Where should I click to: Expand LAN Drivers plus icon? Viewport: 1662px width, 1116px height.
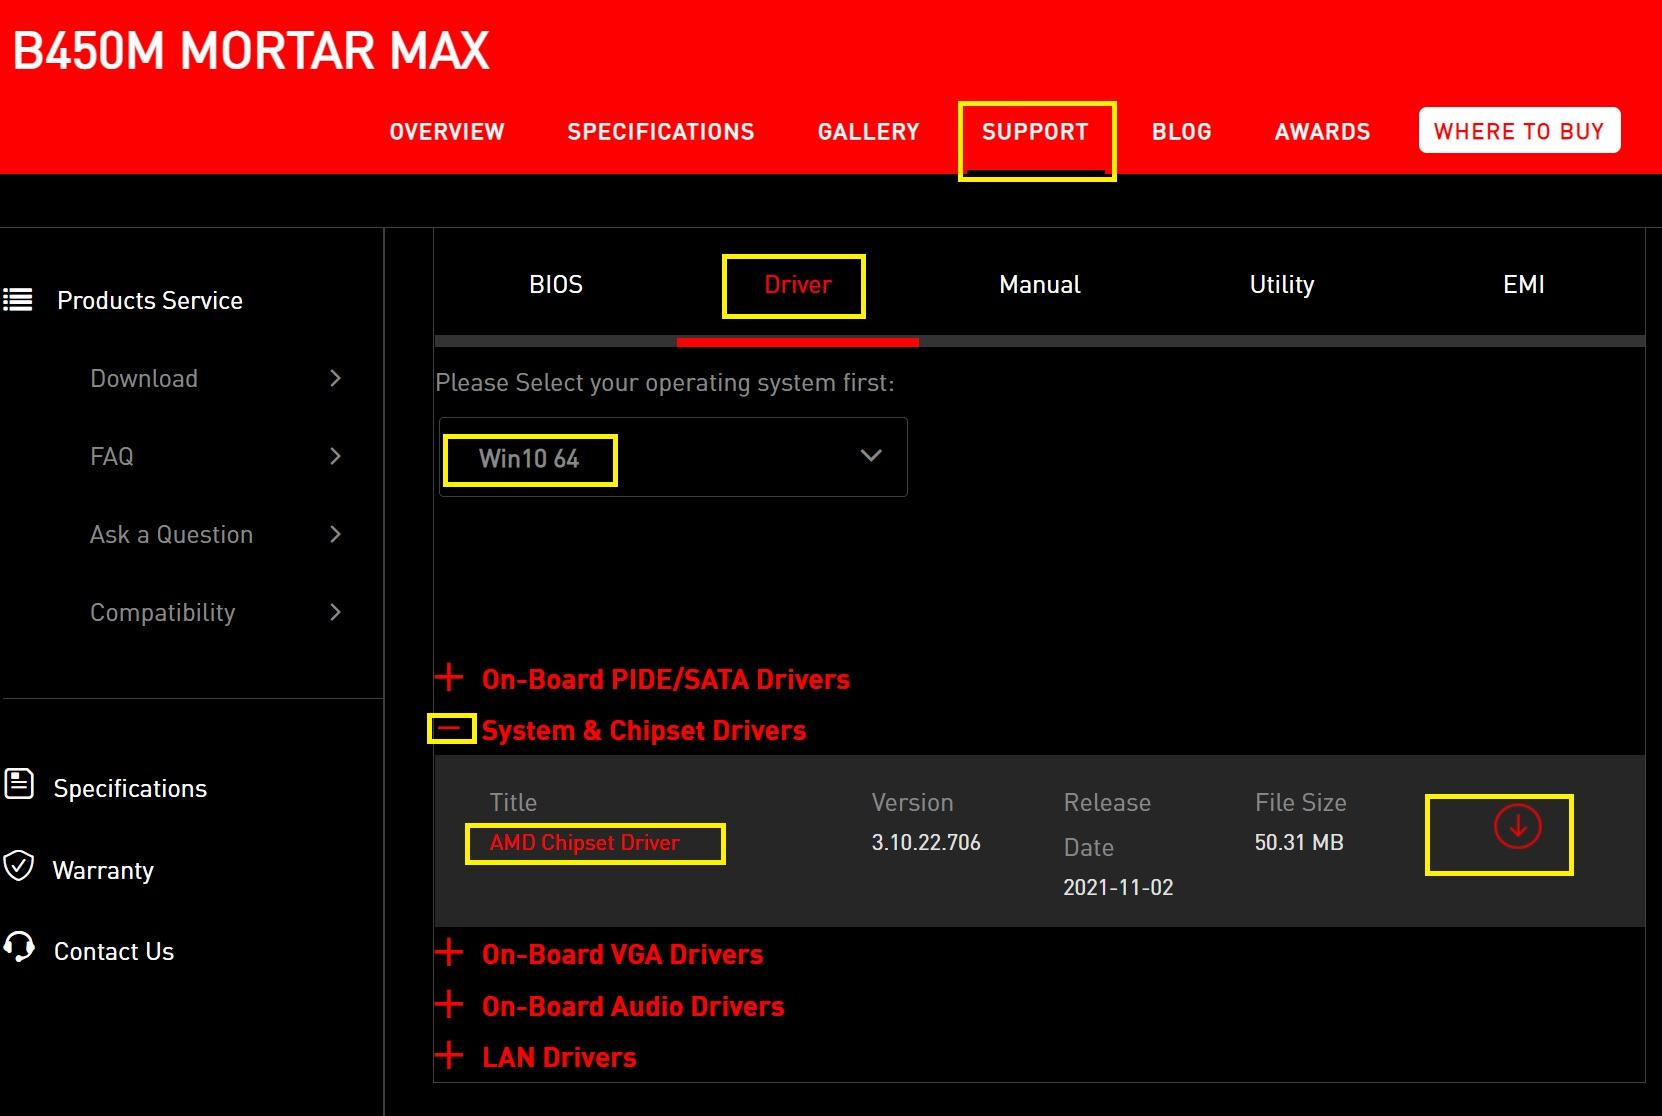click(450, 1055)
